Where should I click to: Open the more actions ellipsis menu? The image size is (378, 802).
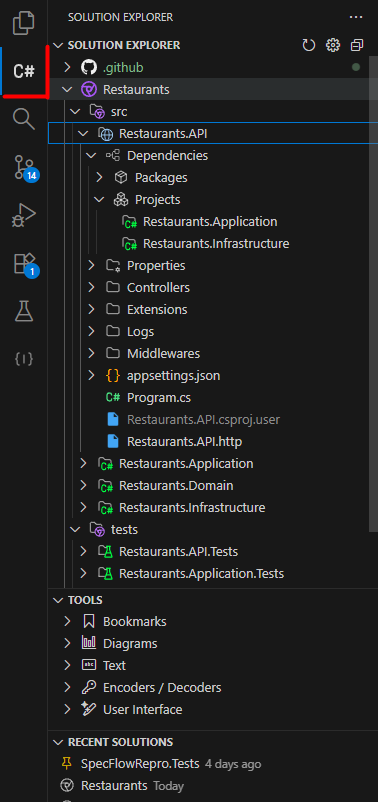click(356, 17)
